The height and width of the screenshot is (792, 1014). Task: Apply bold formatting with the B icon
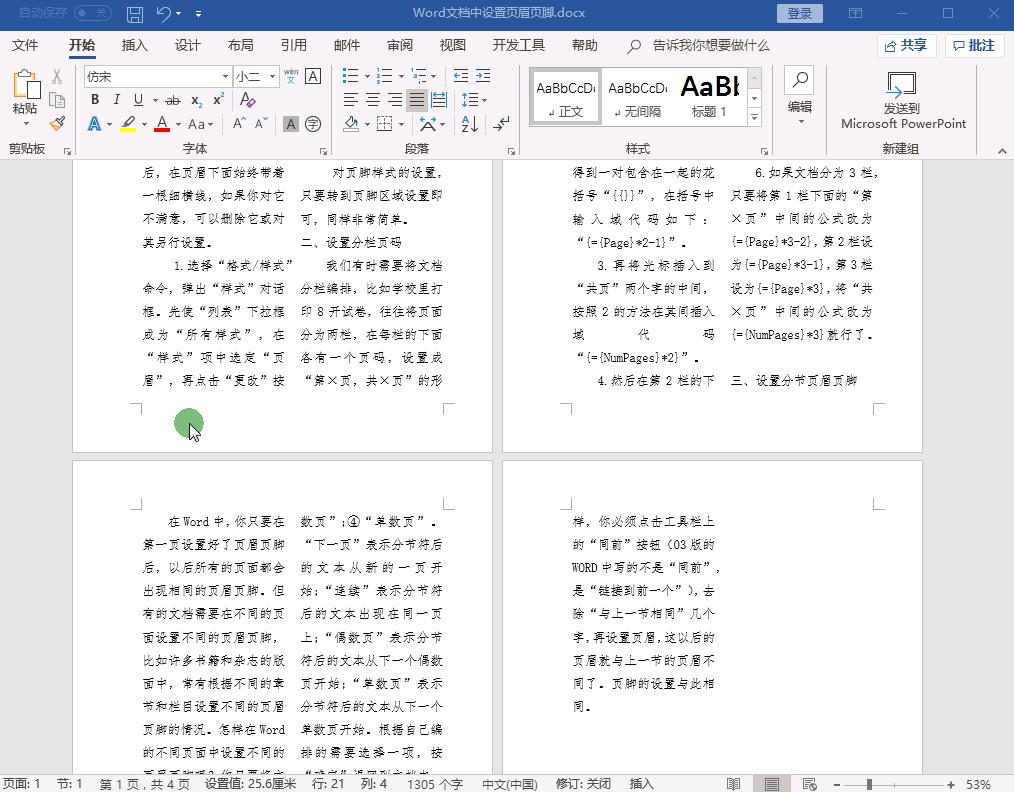95,99
